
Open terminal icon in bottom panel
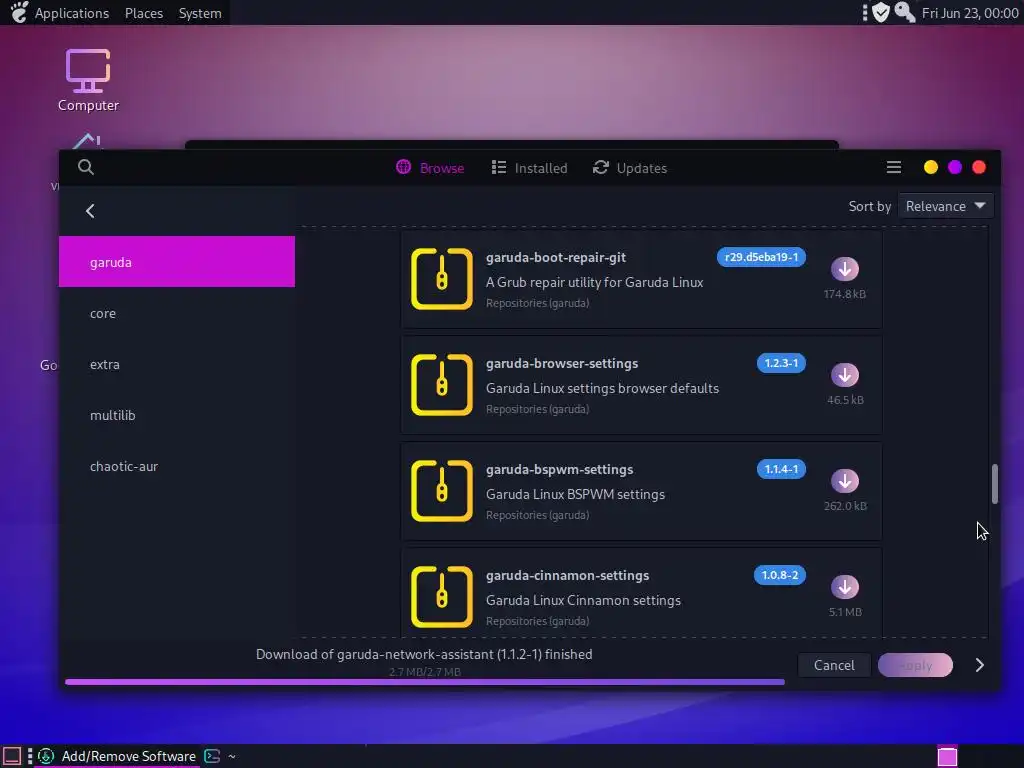[x=212, y=756]
